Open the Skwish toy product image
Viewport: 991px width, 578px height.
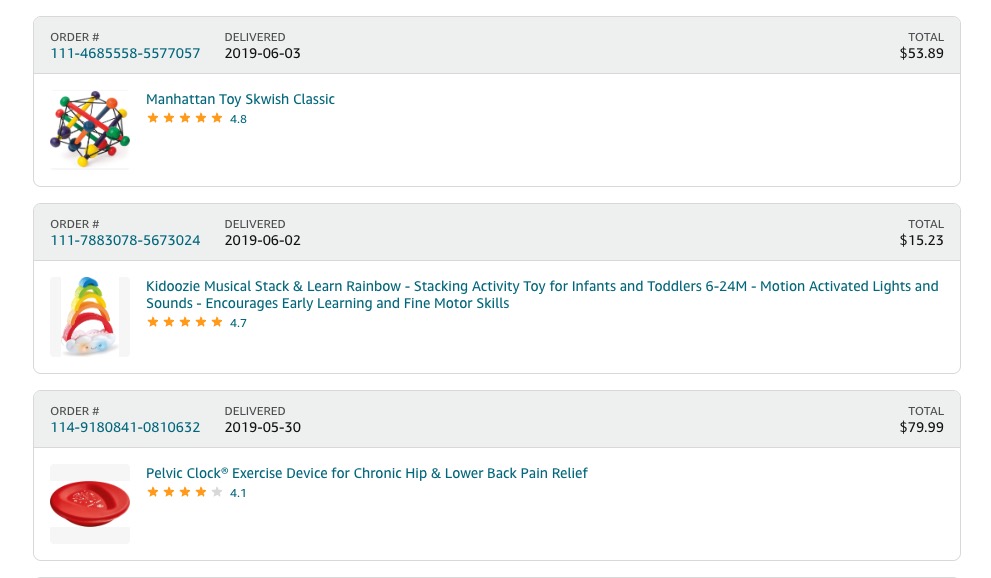coord(90,130)
